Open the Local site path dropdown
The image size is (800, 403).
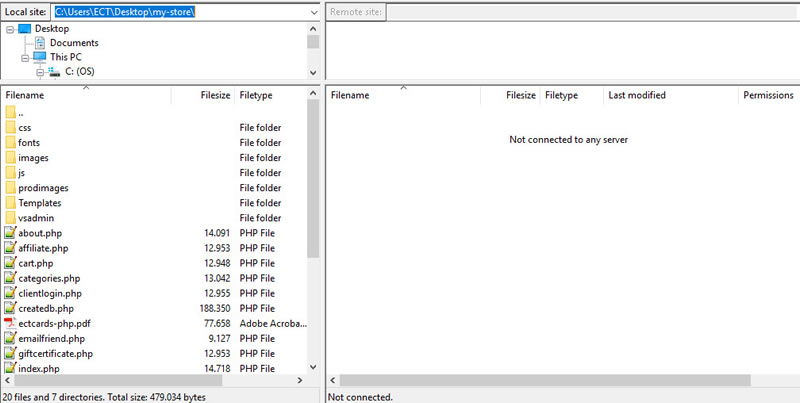point(314,12)
